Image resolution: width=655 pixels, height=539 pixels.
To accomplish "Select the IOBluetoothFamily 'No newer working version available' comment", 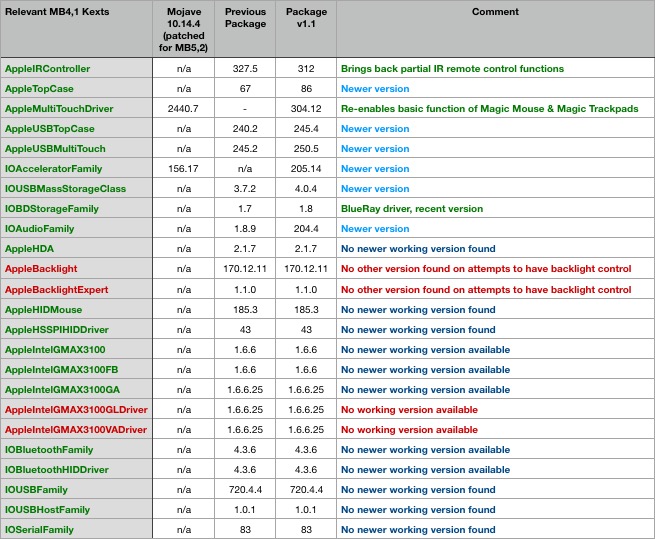I will tap(426, 450).
